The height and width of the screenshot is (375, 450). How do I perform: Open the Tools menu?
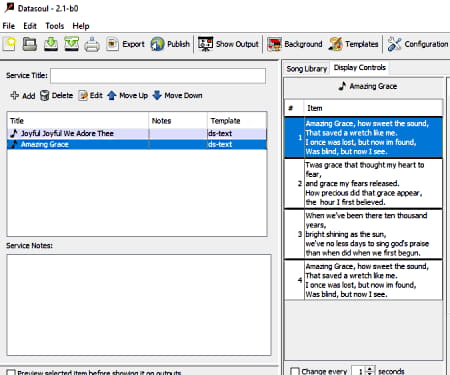point(55,26)
